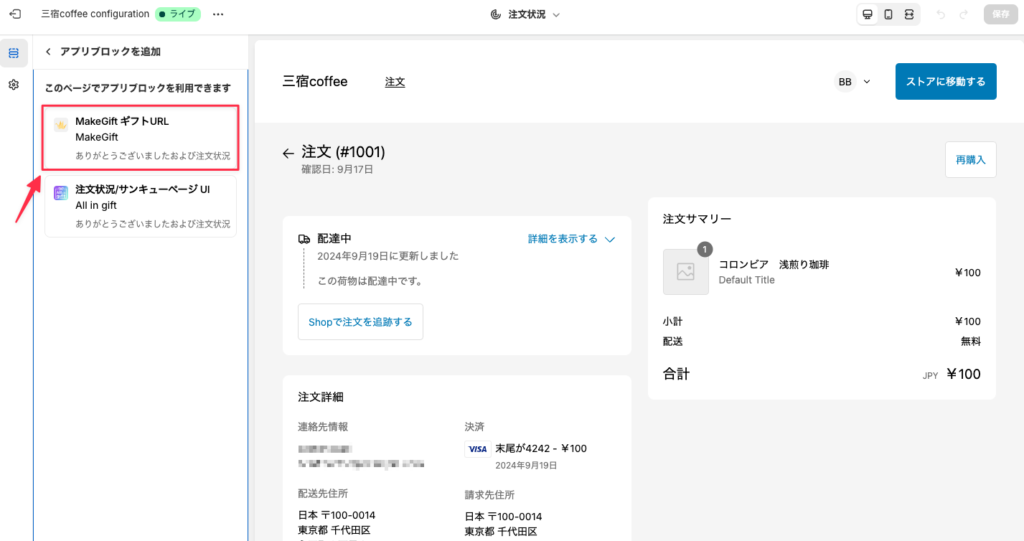Click the 再購入 button
Image resolution: width=1024 pixels, height=541 pixels.
[x=970, y=159]
